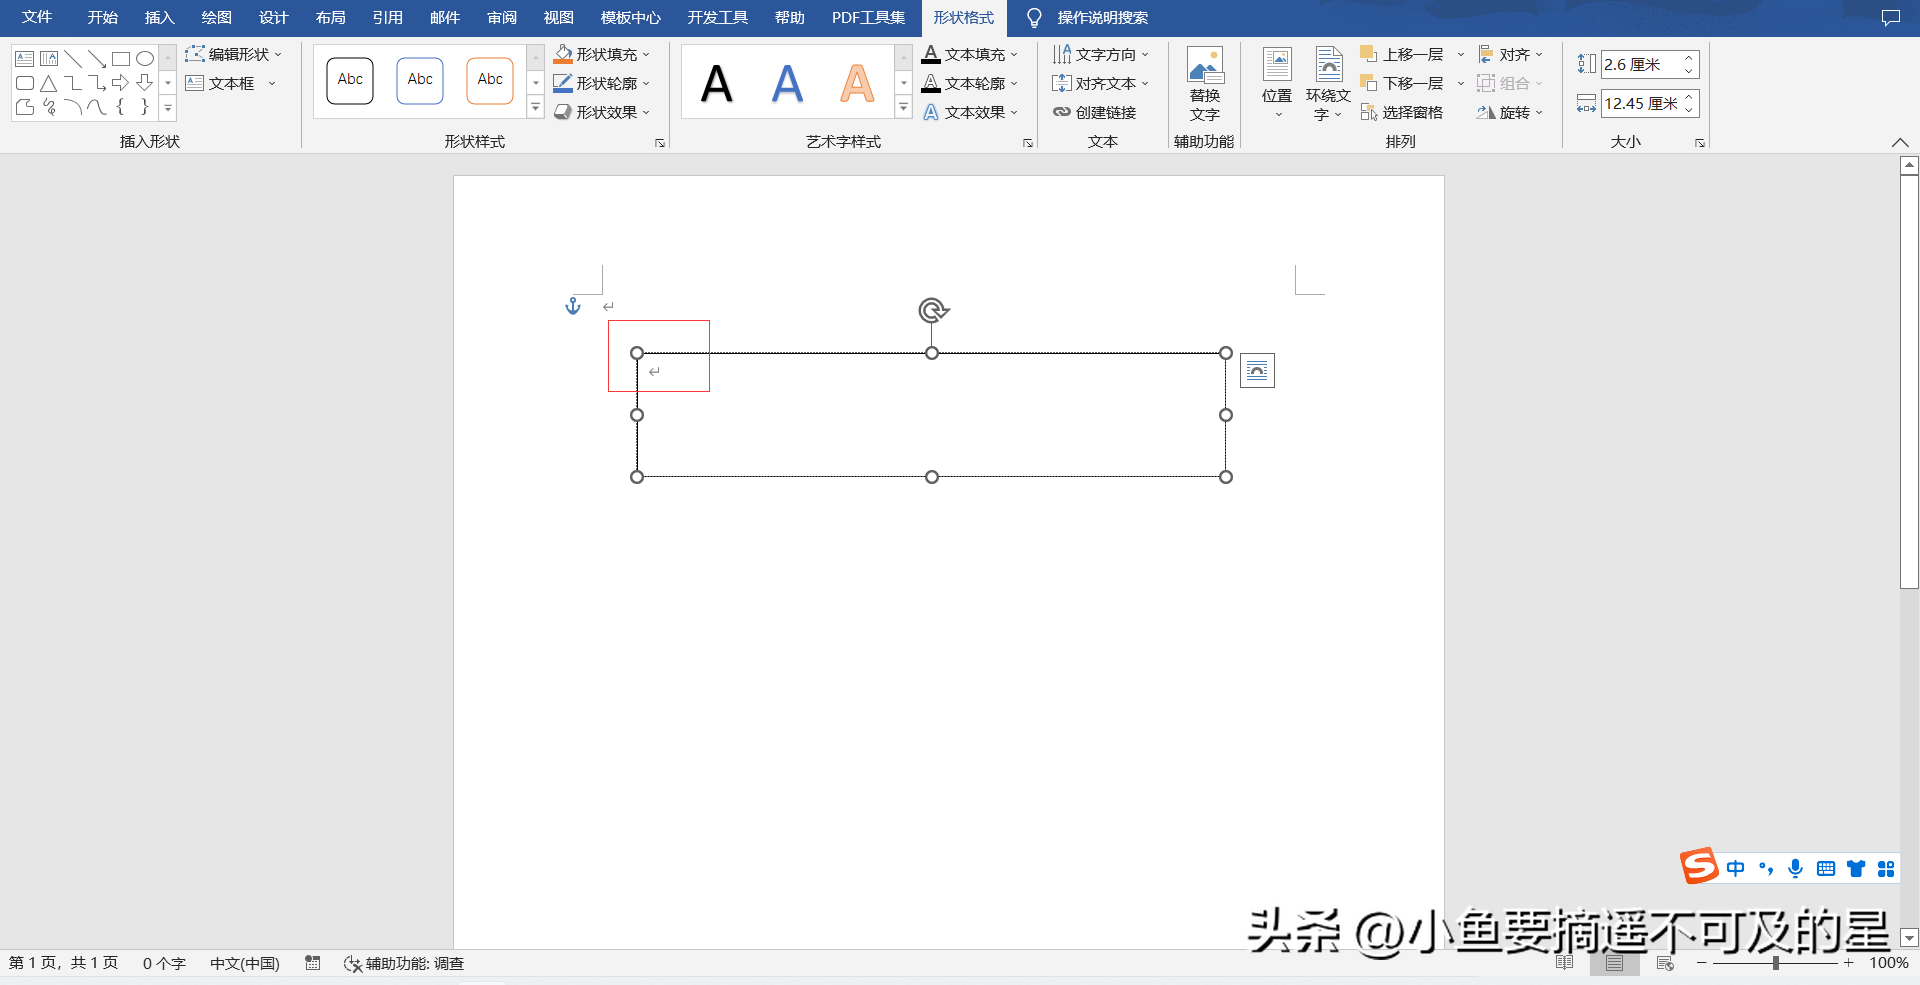Click the 编辑形状 edit shape button
This screenshot has width=1920, height=985.
click(234, 54)
